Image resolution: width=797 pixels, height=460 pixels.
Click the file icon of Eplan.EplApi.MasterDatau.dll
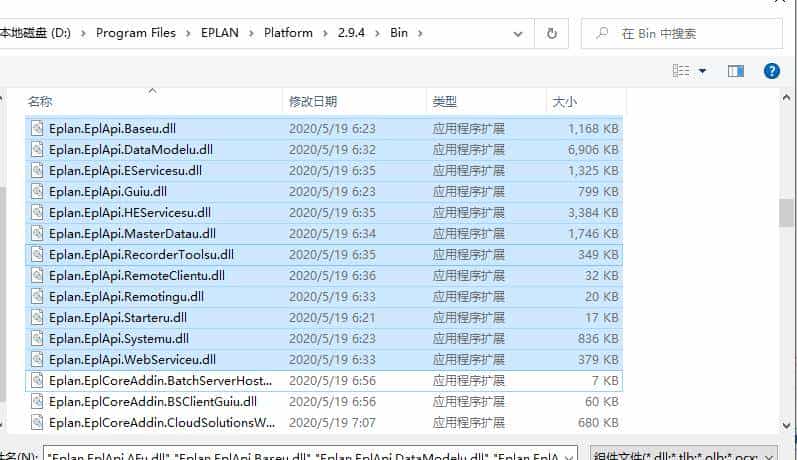[37, 233]
